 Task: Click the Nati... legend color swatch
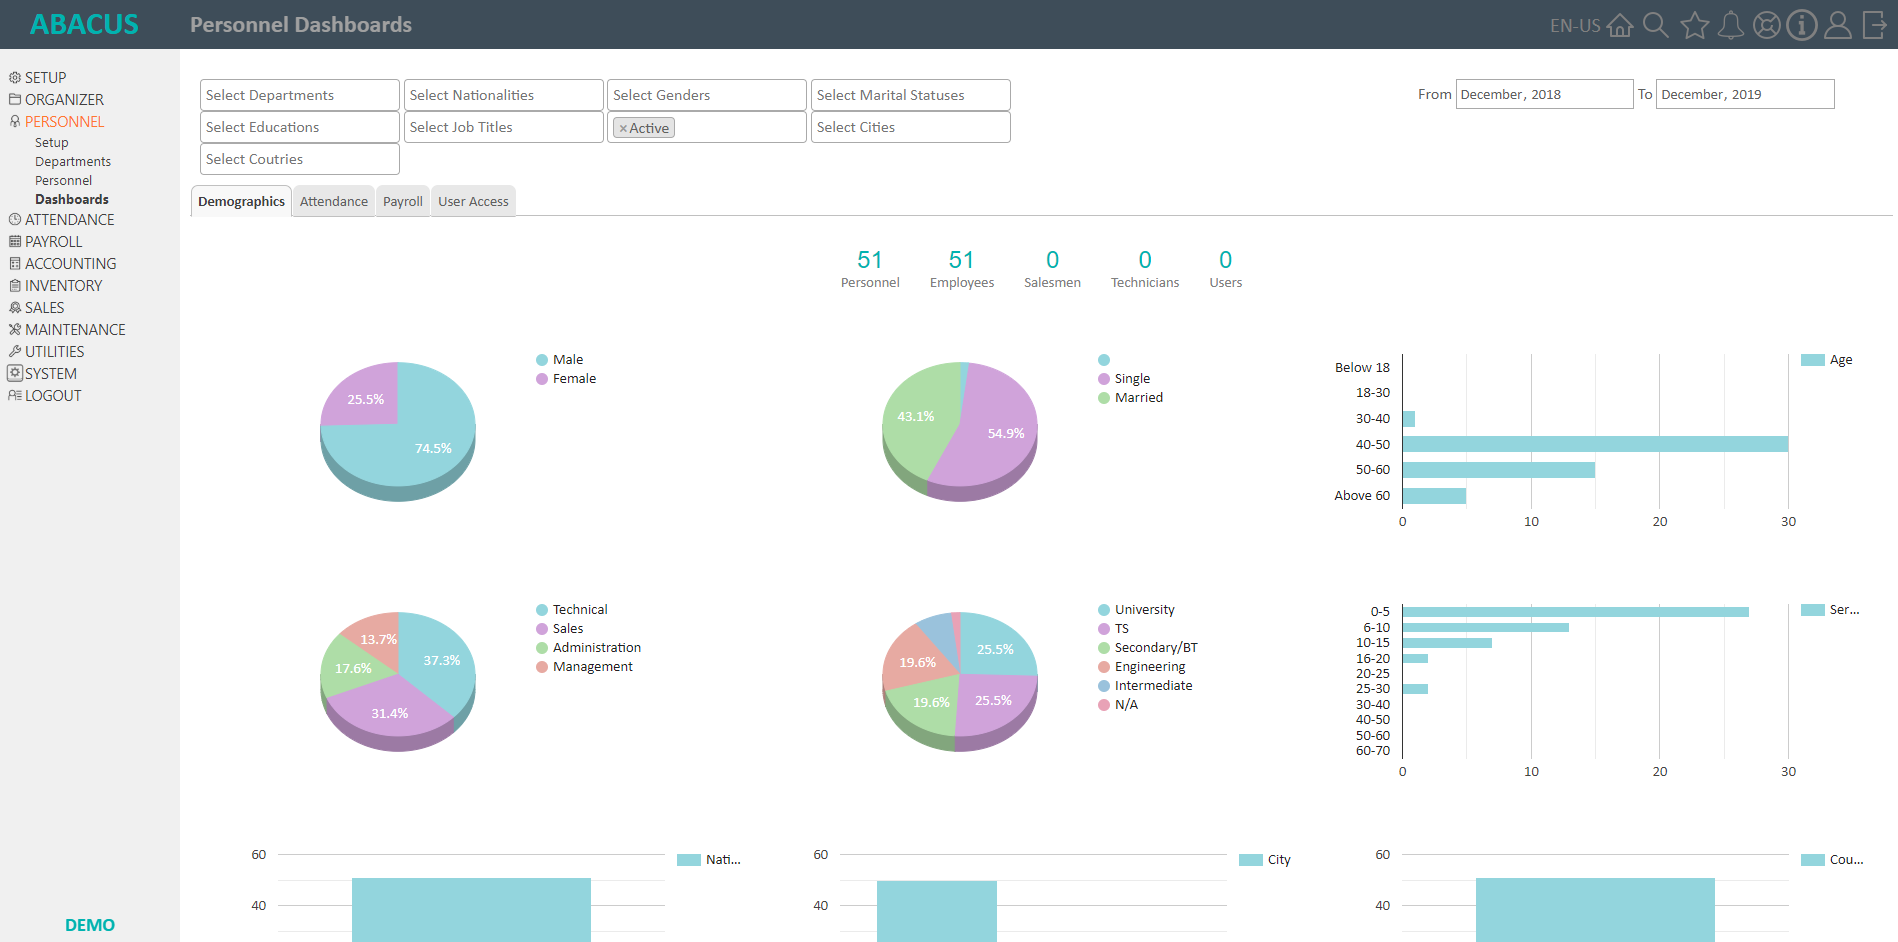(x=689, y=859)
